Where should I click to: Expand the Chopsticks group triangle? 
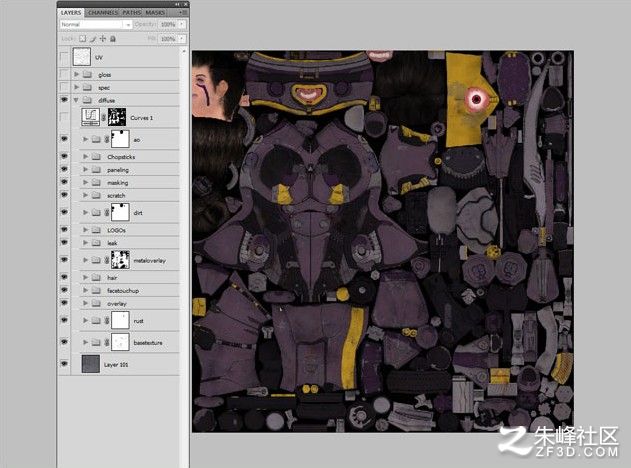pos(85,157)
